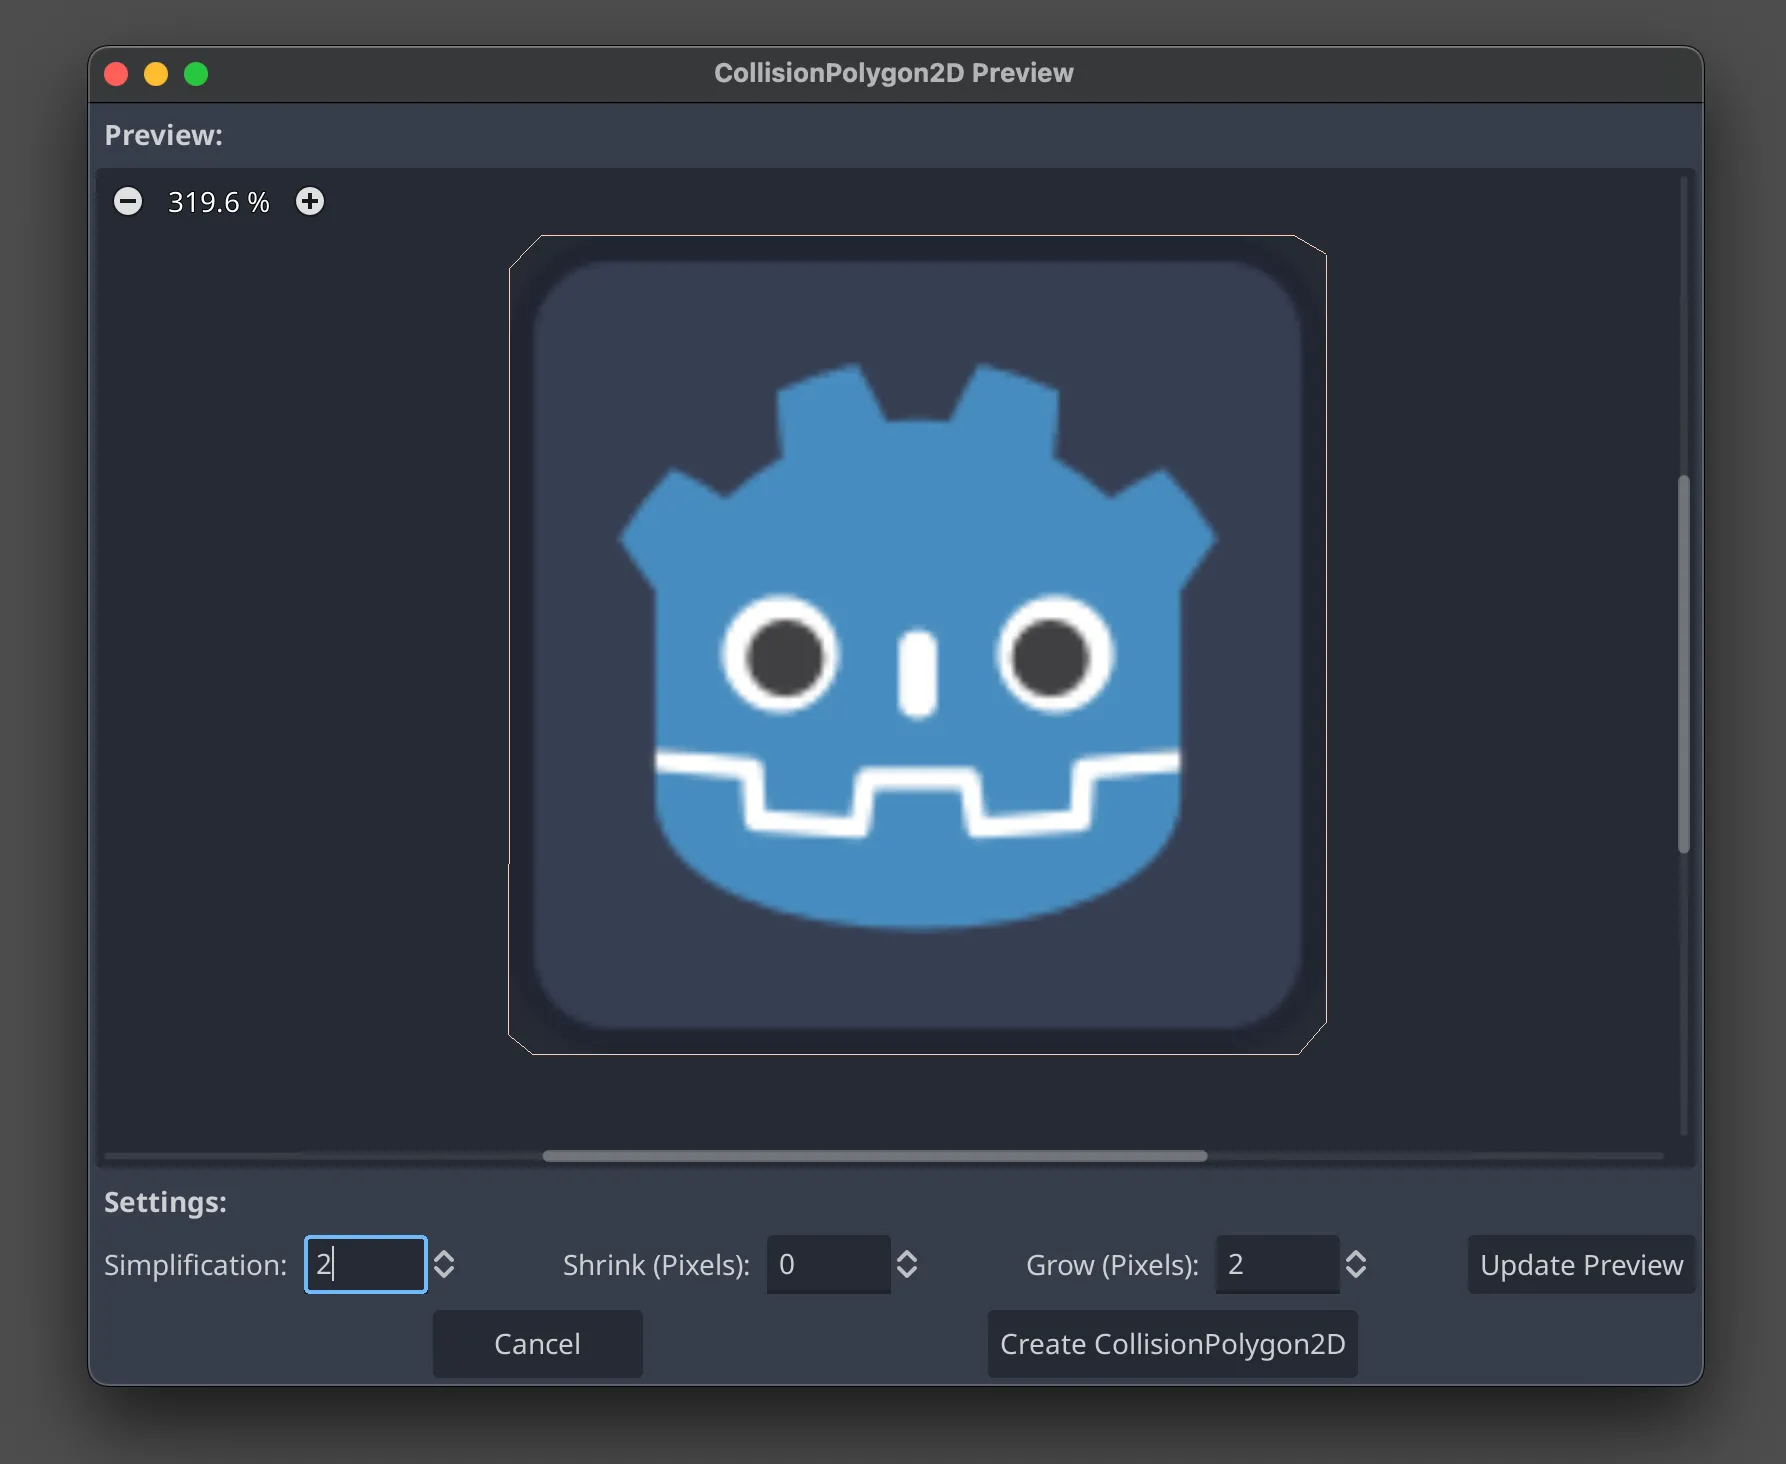Click the Grow (Pixels) spinner arrows
The height and width of the screenshot is (1464, 1786).
1356,1264
